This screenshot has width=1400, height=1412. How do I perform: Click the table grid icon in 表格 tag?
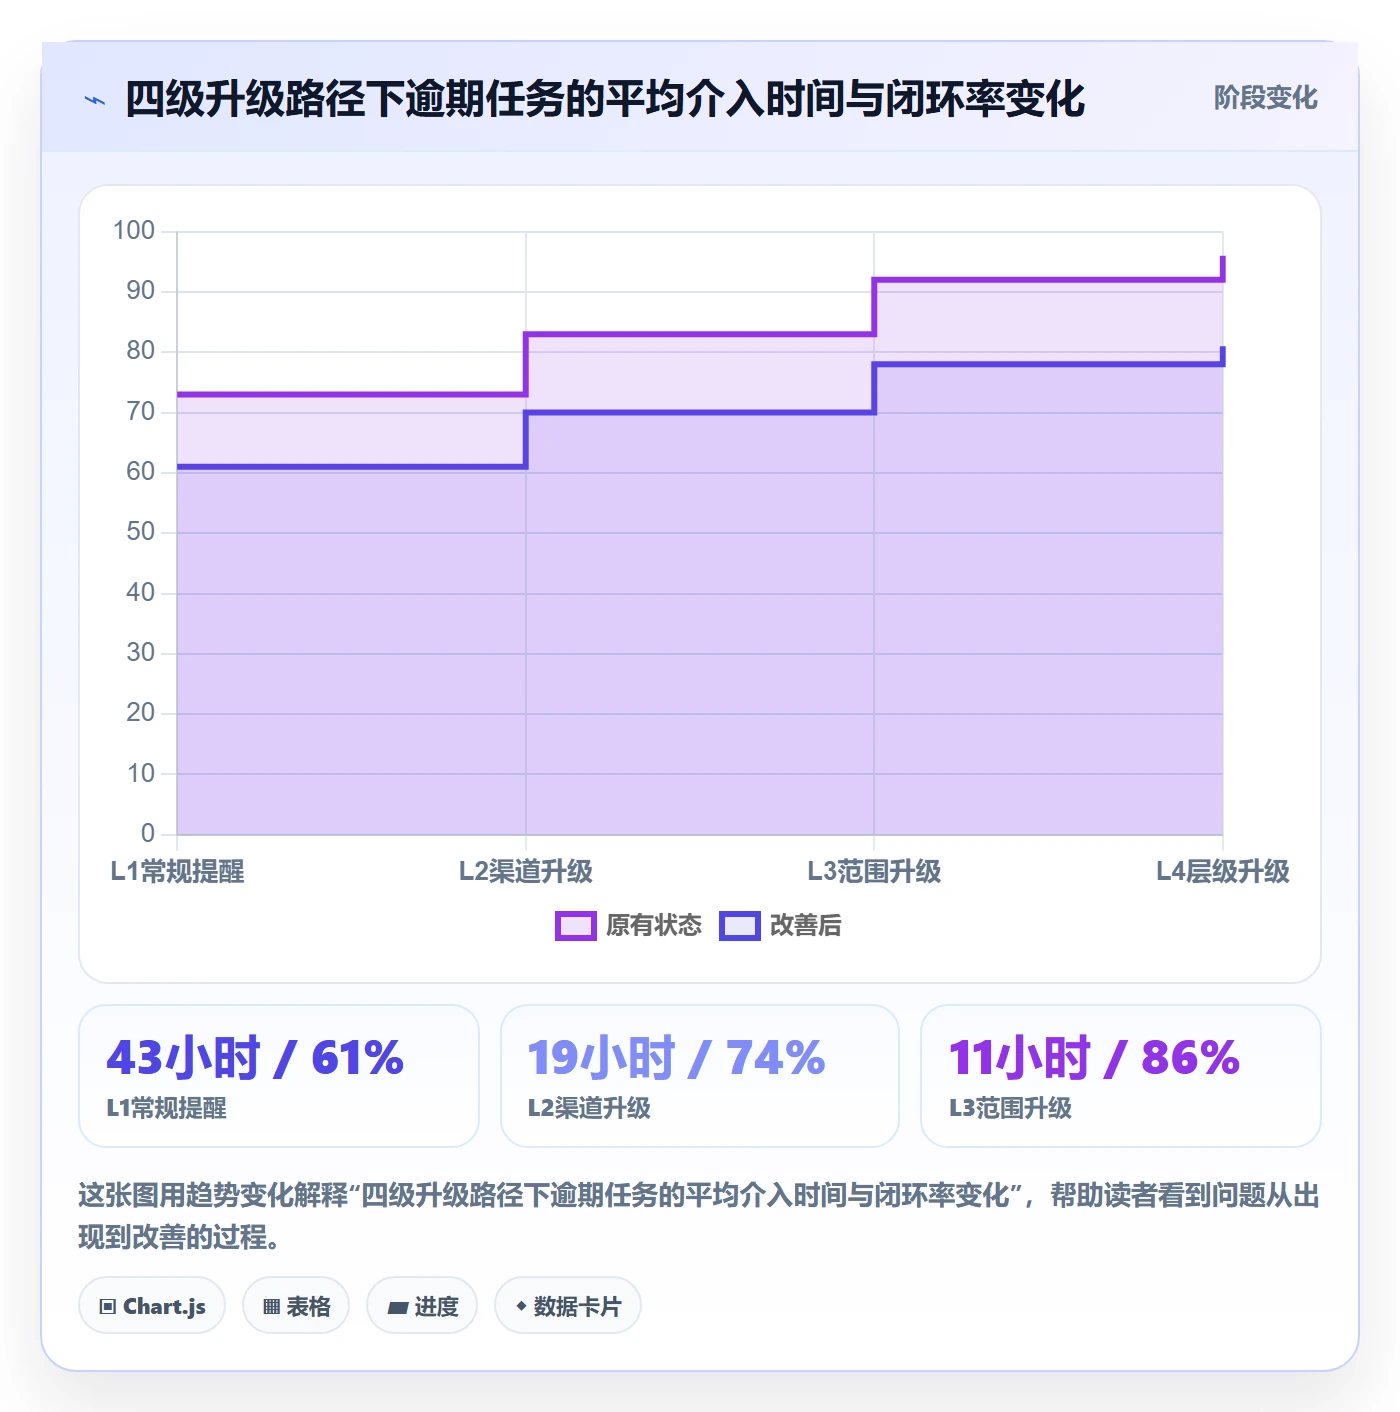[271, 1306]
